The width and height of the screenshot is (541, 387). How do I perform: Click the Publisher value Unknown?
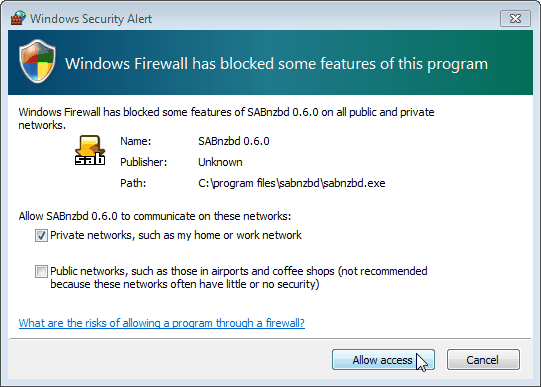coord(220,162)
